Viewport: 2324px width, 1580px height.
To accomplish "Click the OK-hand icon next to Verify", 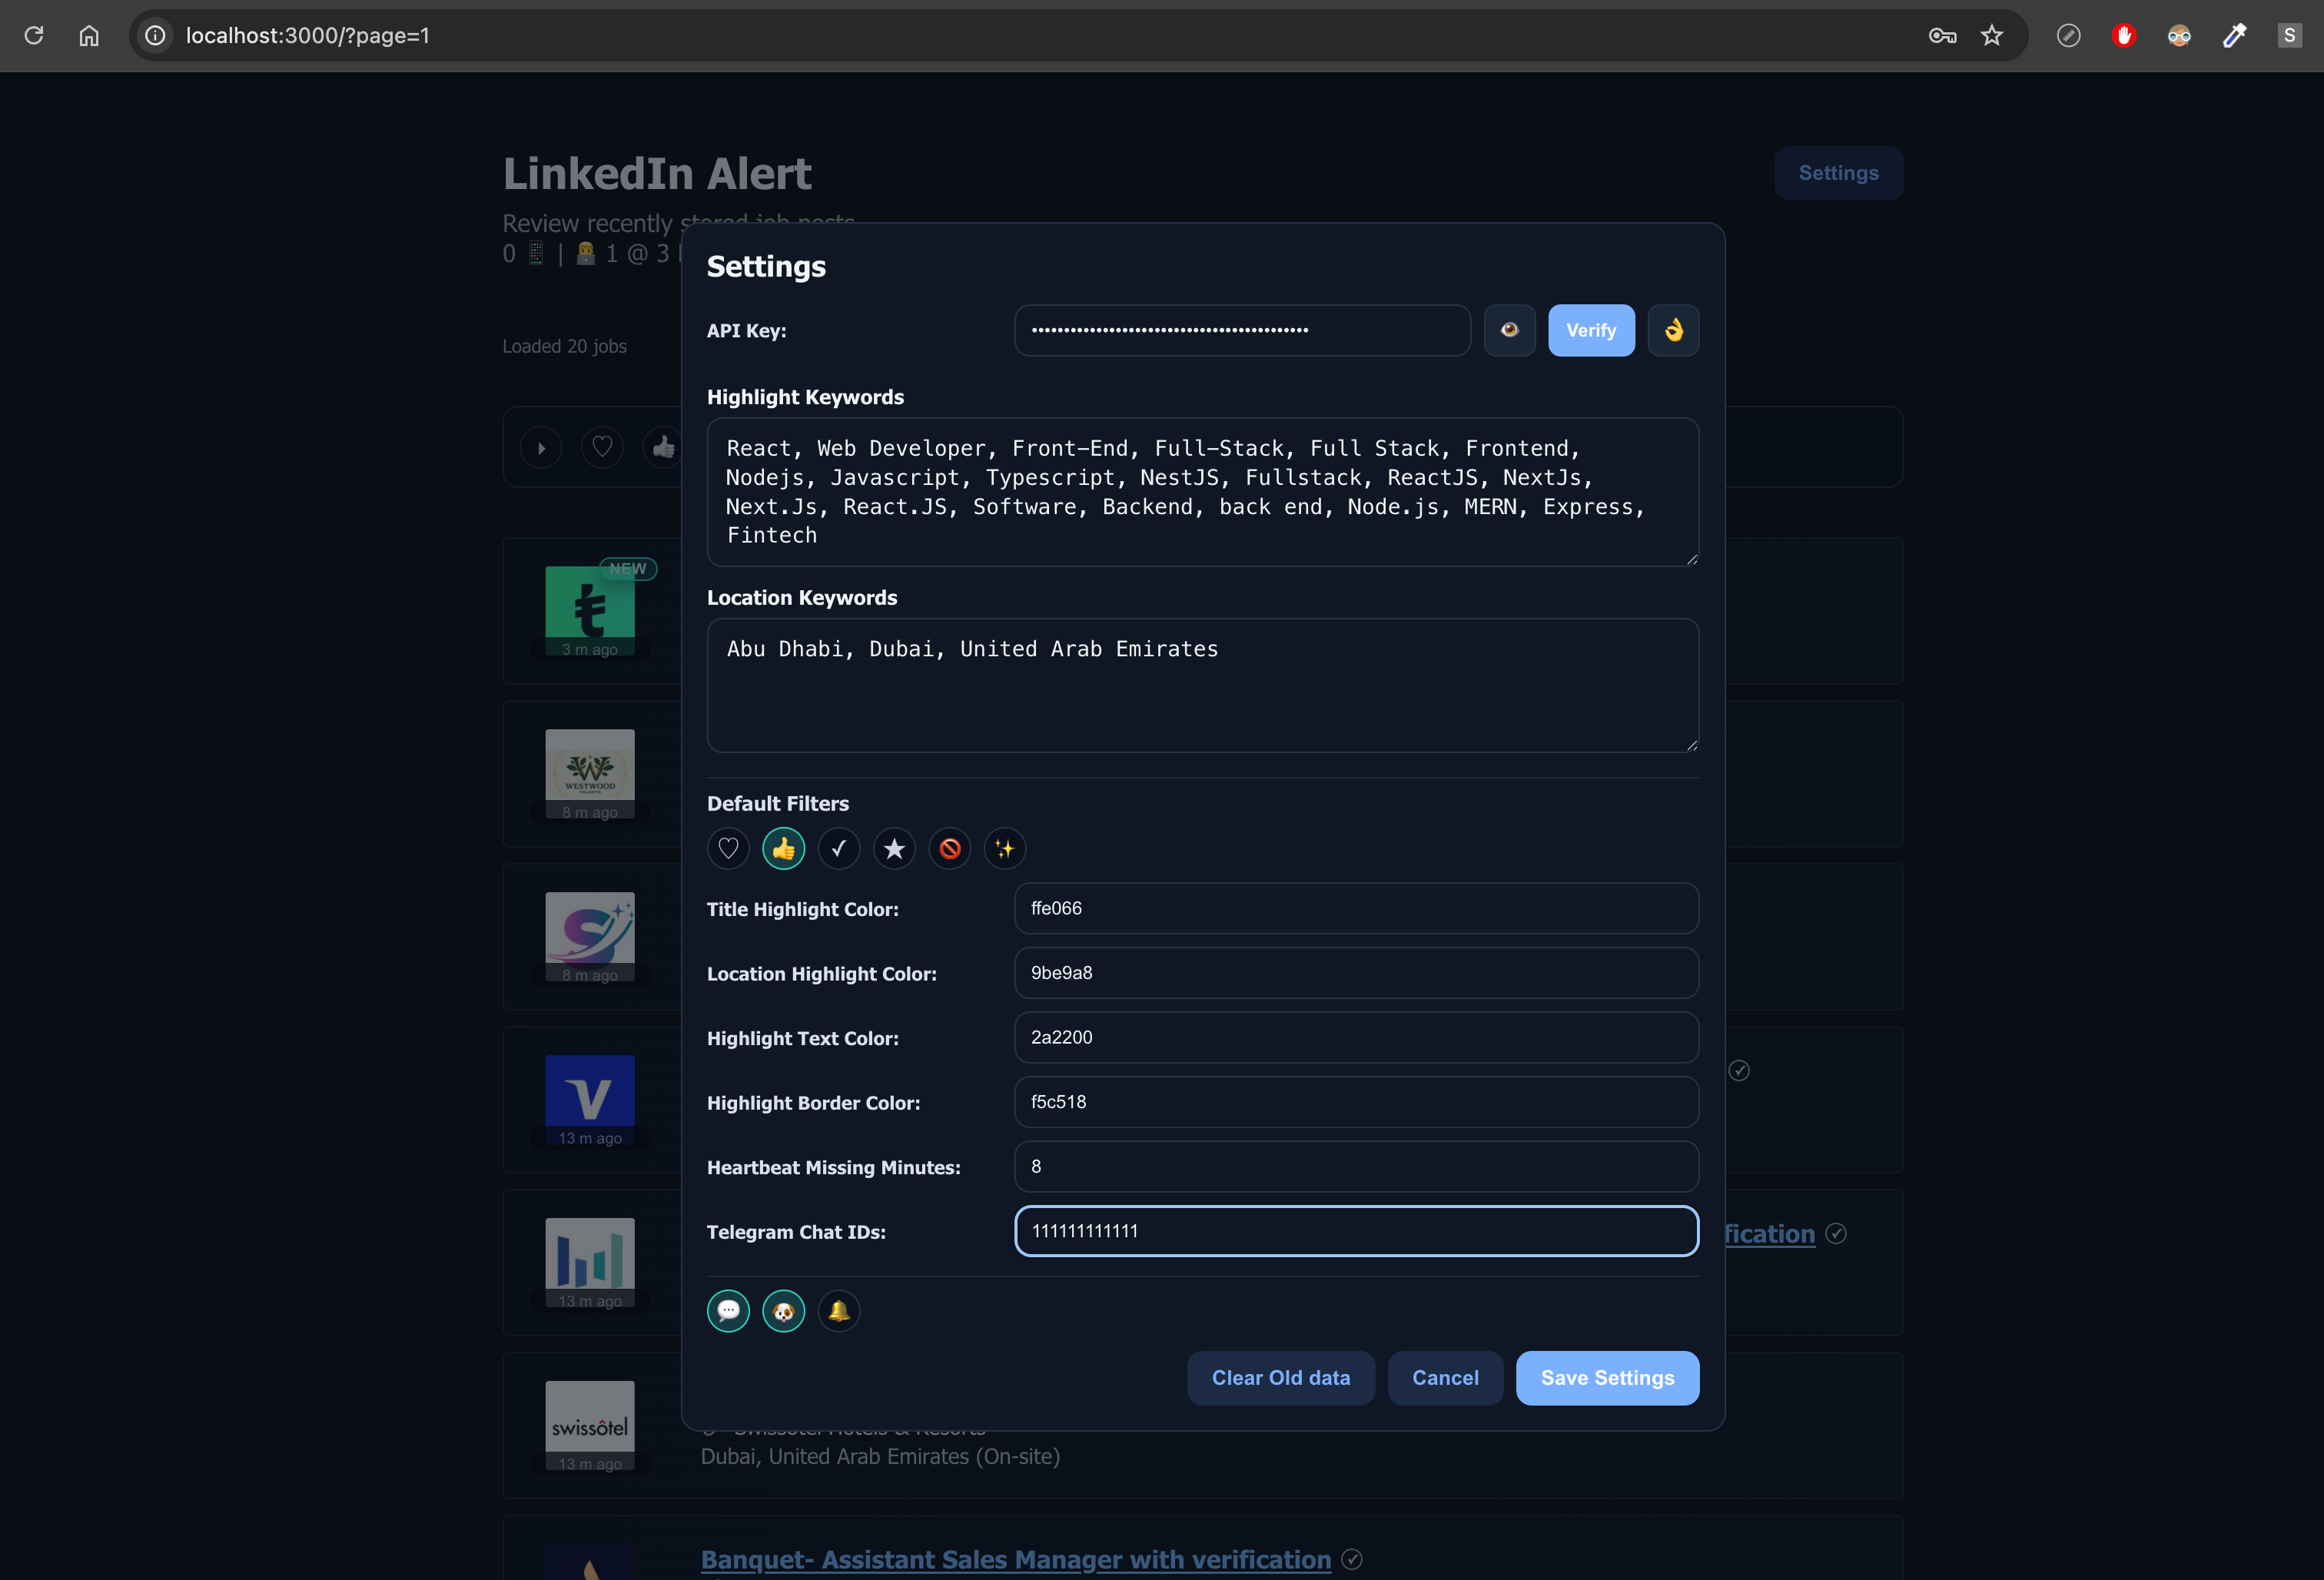I will (x=1673, y=330).
